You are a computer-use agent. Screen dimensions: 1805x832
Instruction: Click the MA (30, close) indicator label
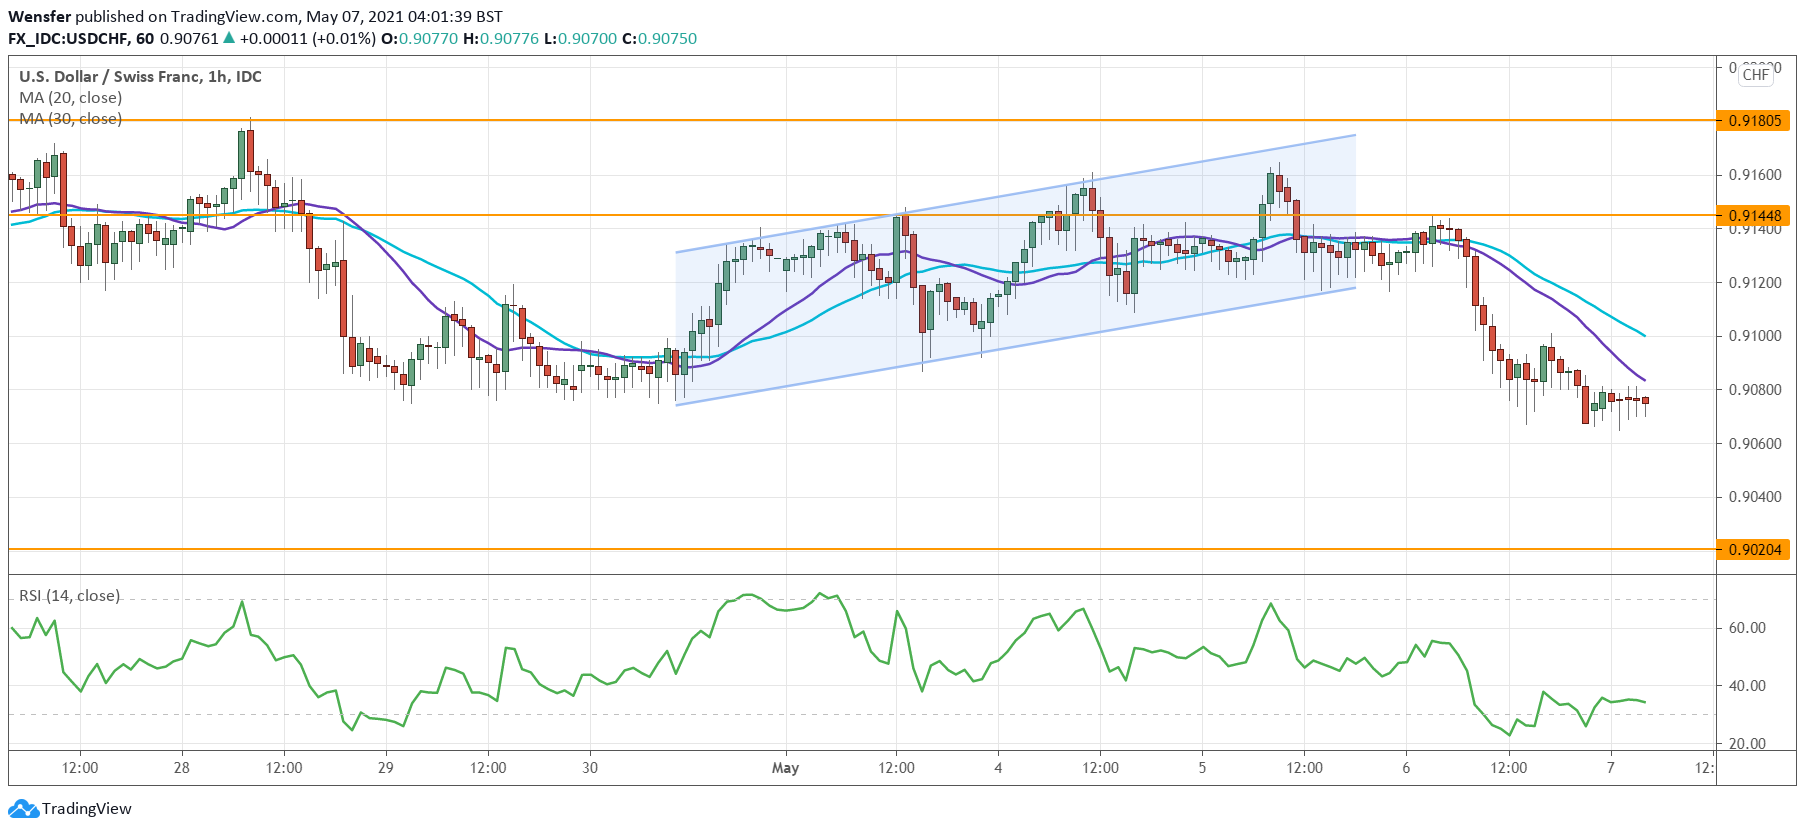tap(71, 119)
